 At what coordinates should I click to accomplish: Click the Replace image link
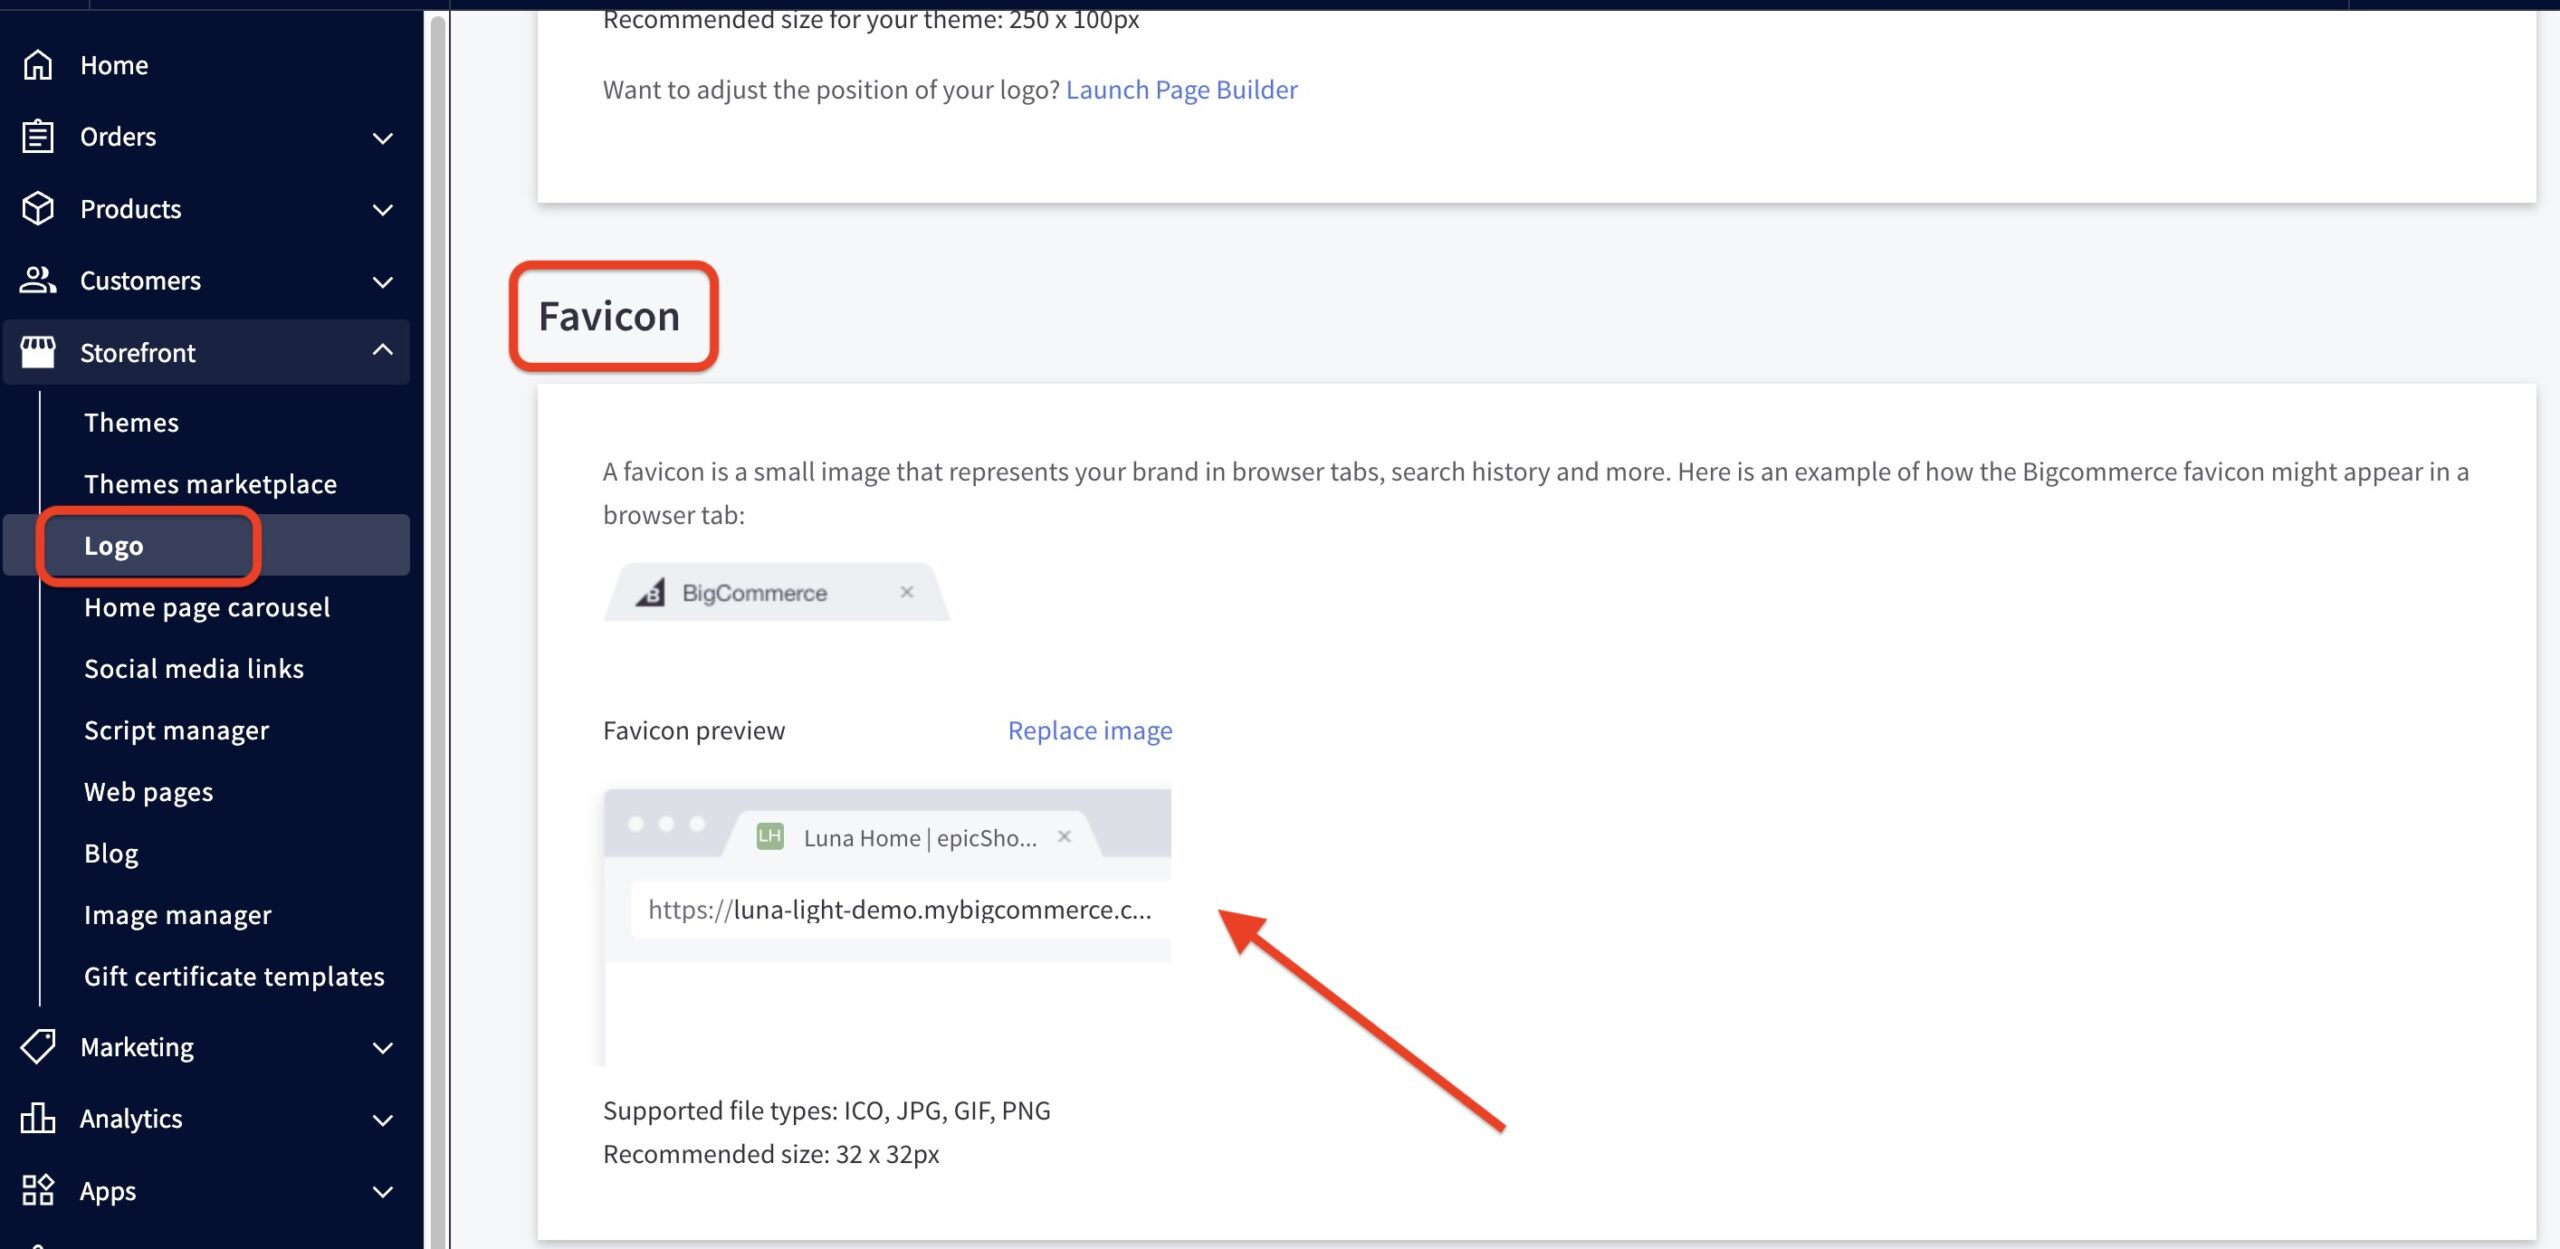tap(1089, 731)
